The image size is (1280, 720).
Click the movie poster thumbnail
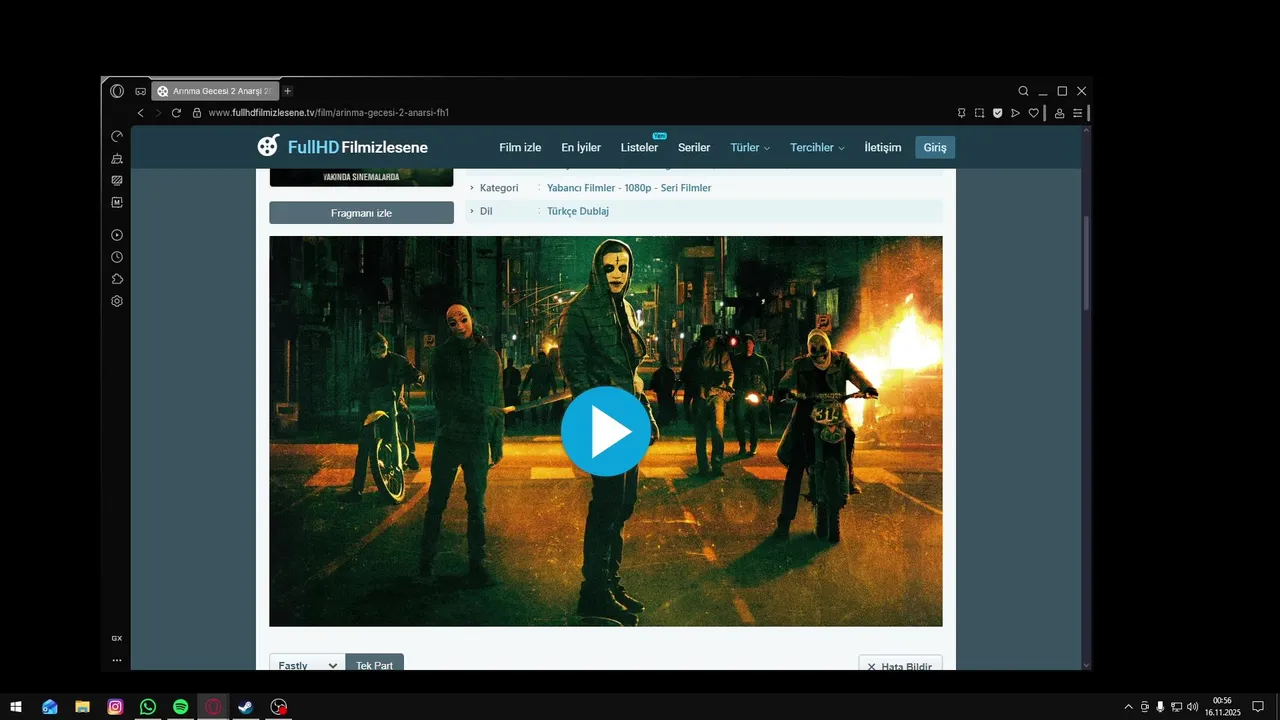point(361,178)
